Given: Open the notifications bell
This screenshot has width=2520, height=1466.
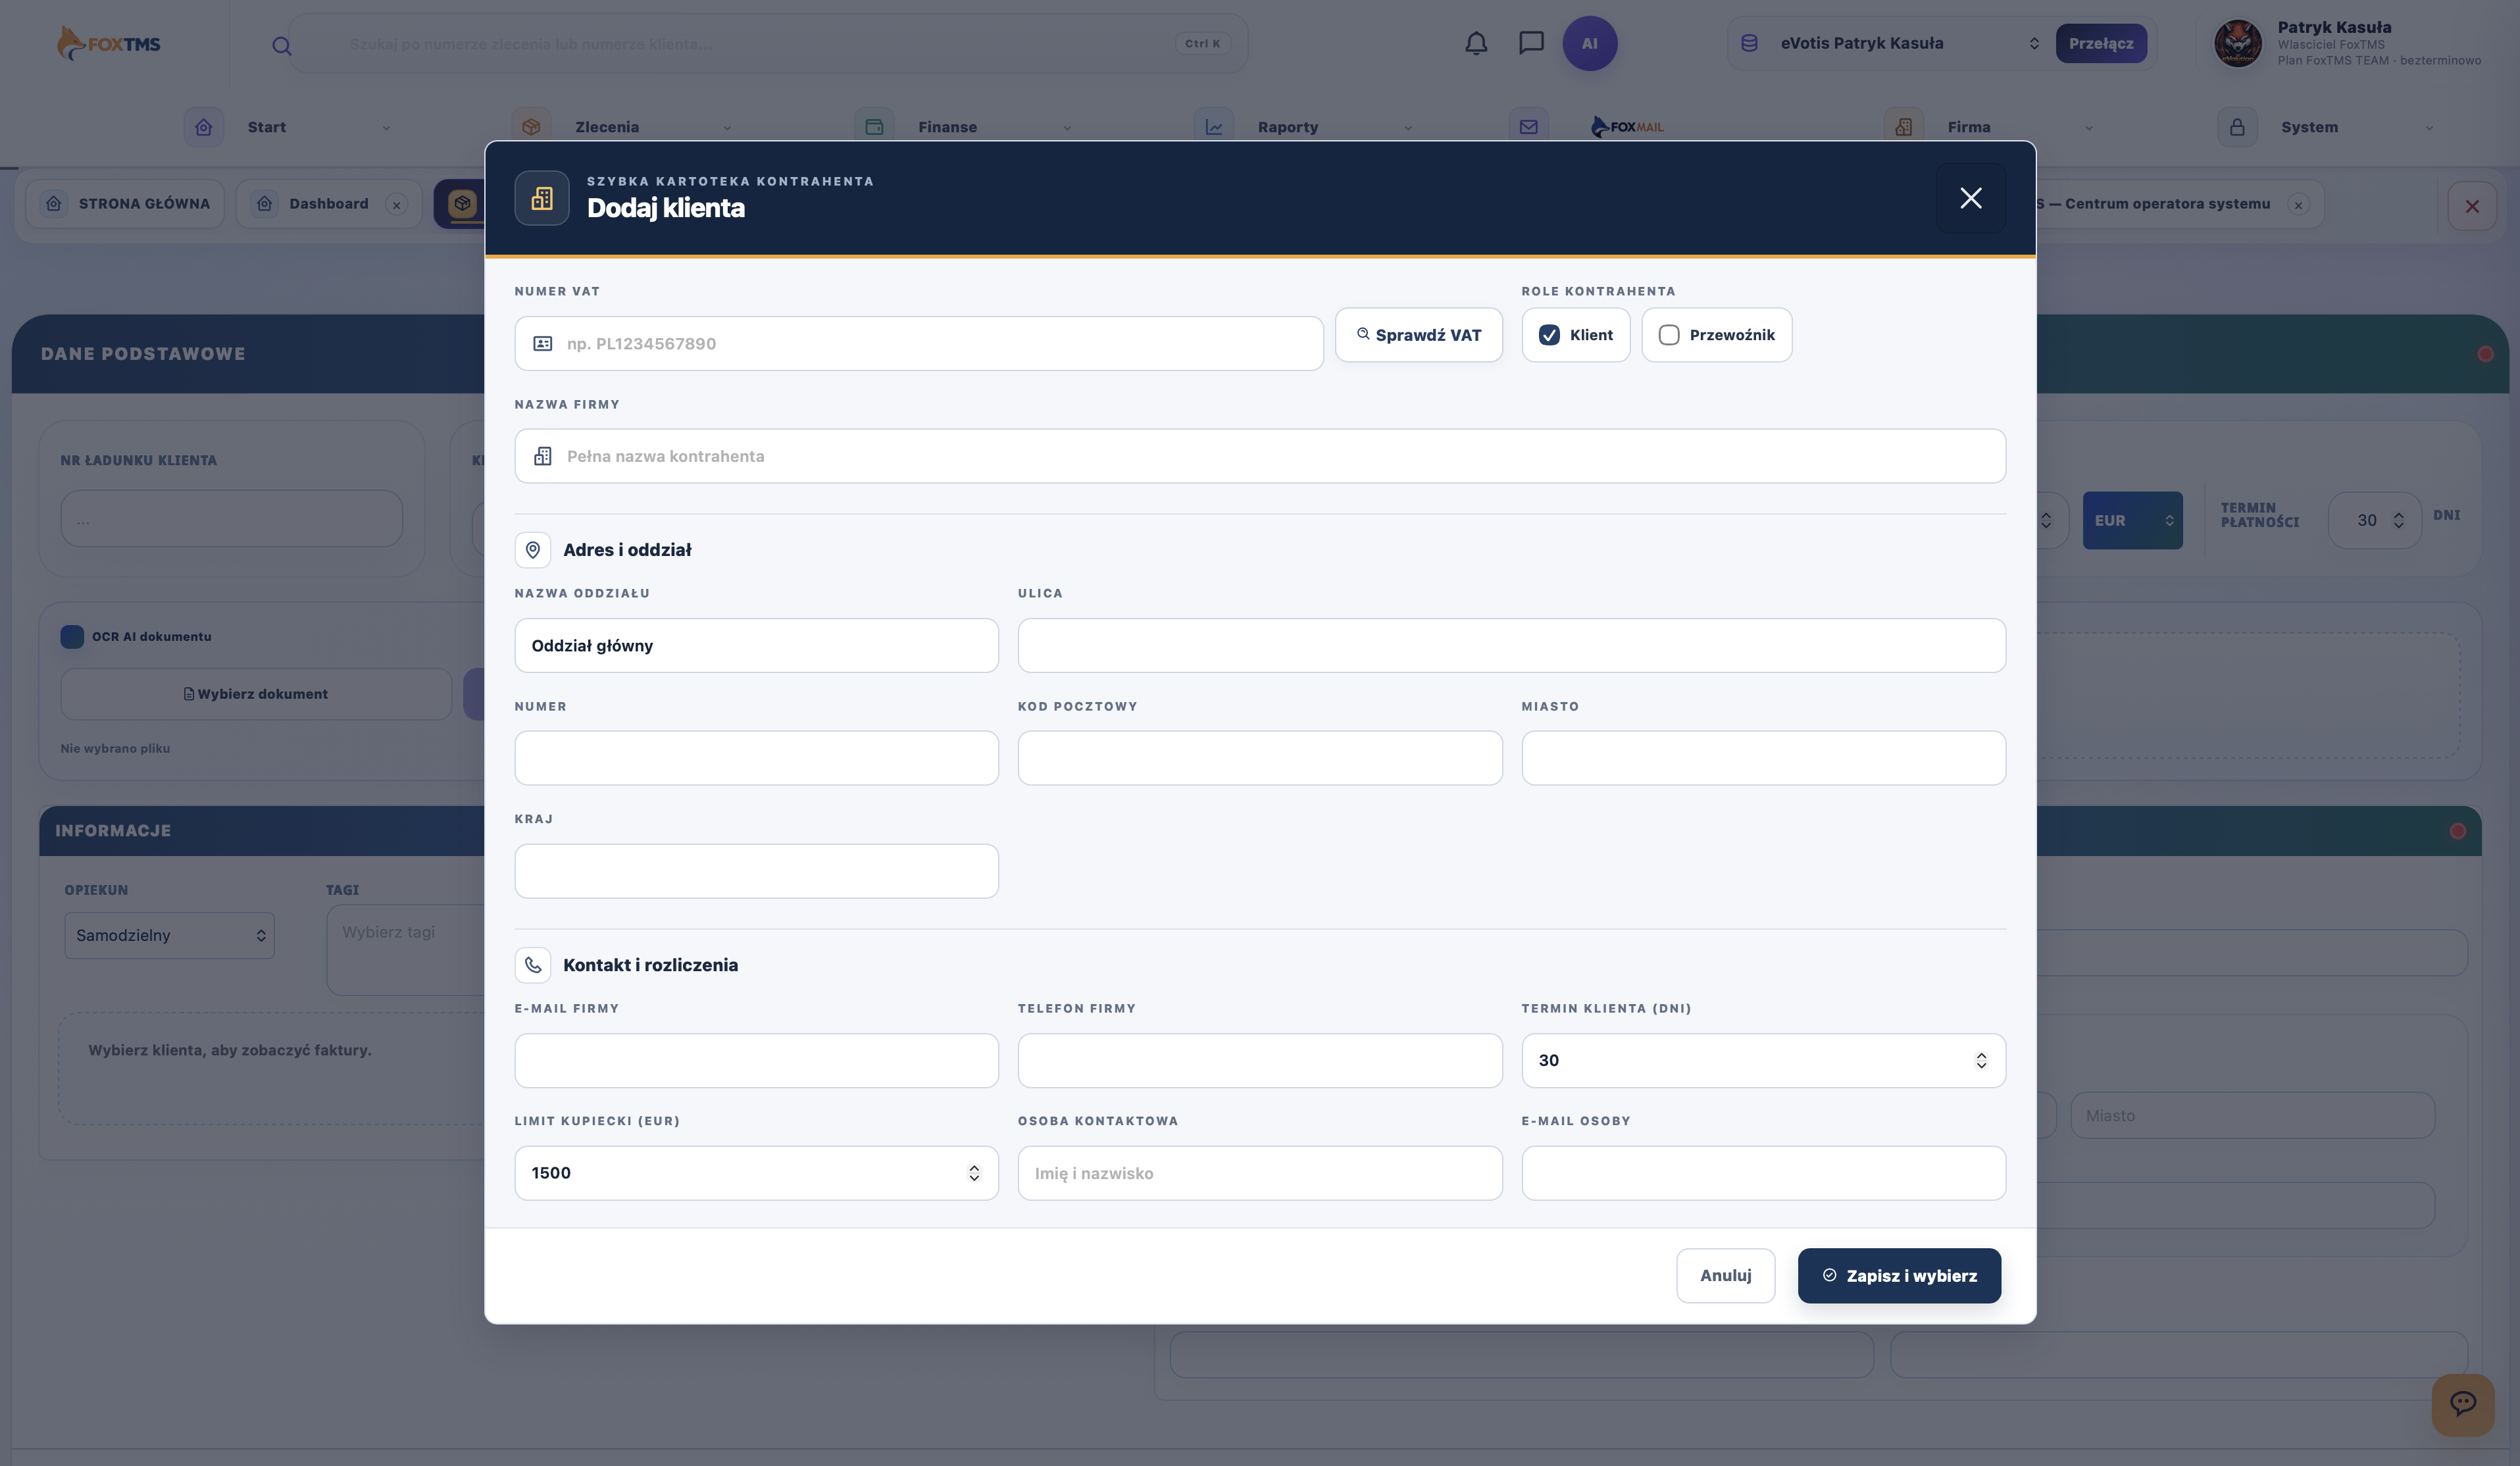Looking at the screenshot, I should (x=1476, y=43).
